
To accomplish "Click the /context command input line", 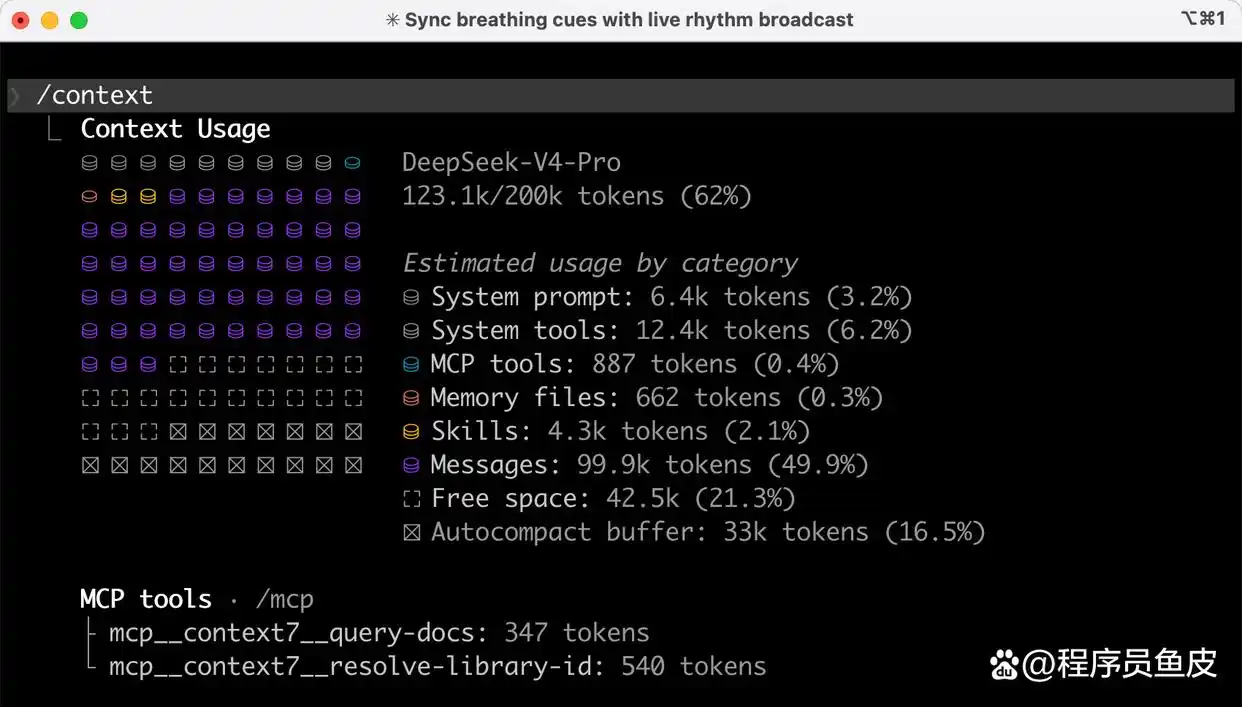I will [621, 96].
